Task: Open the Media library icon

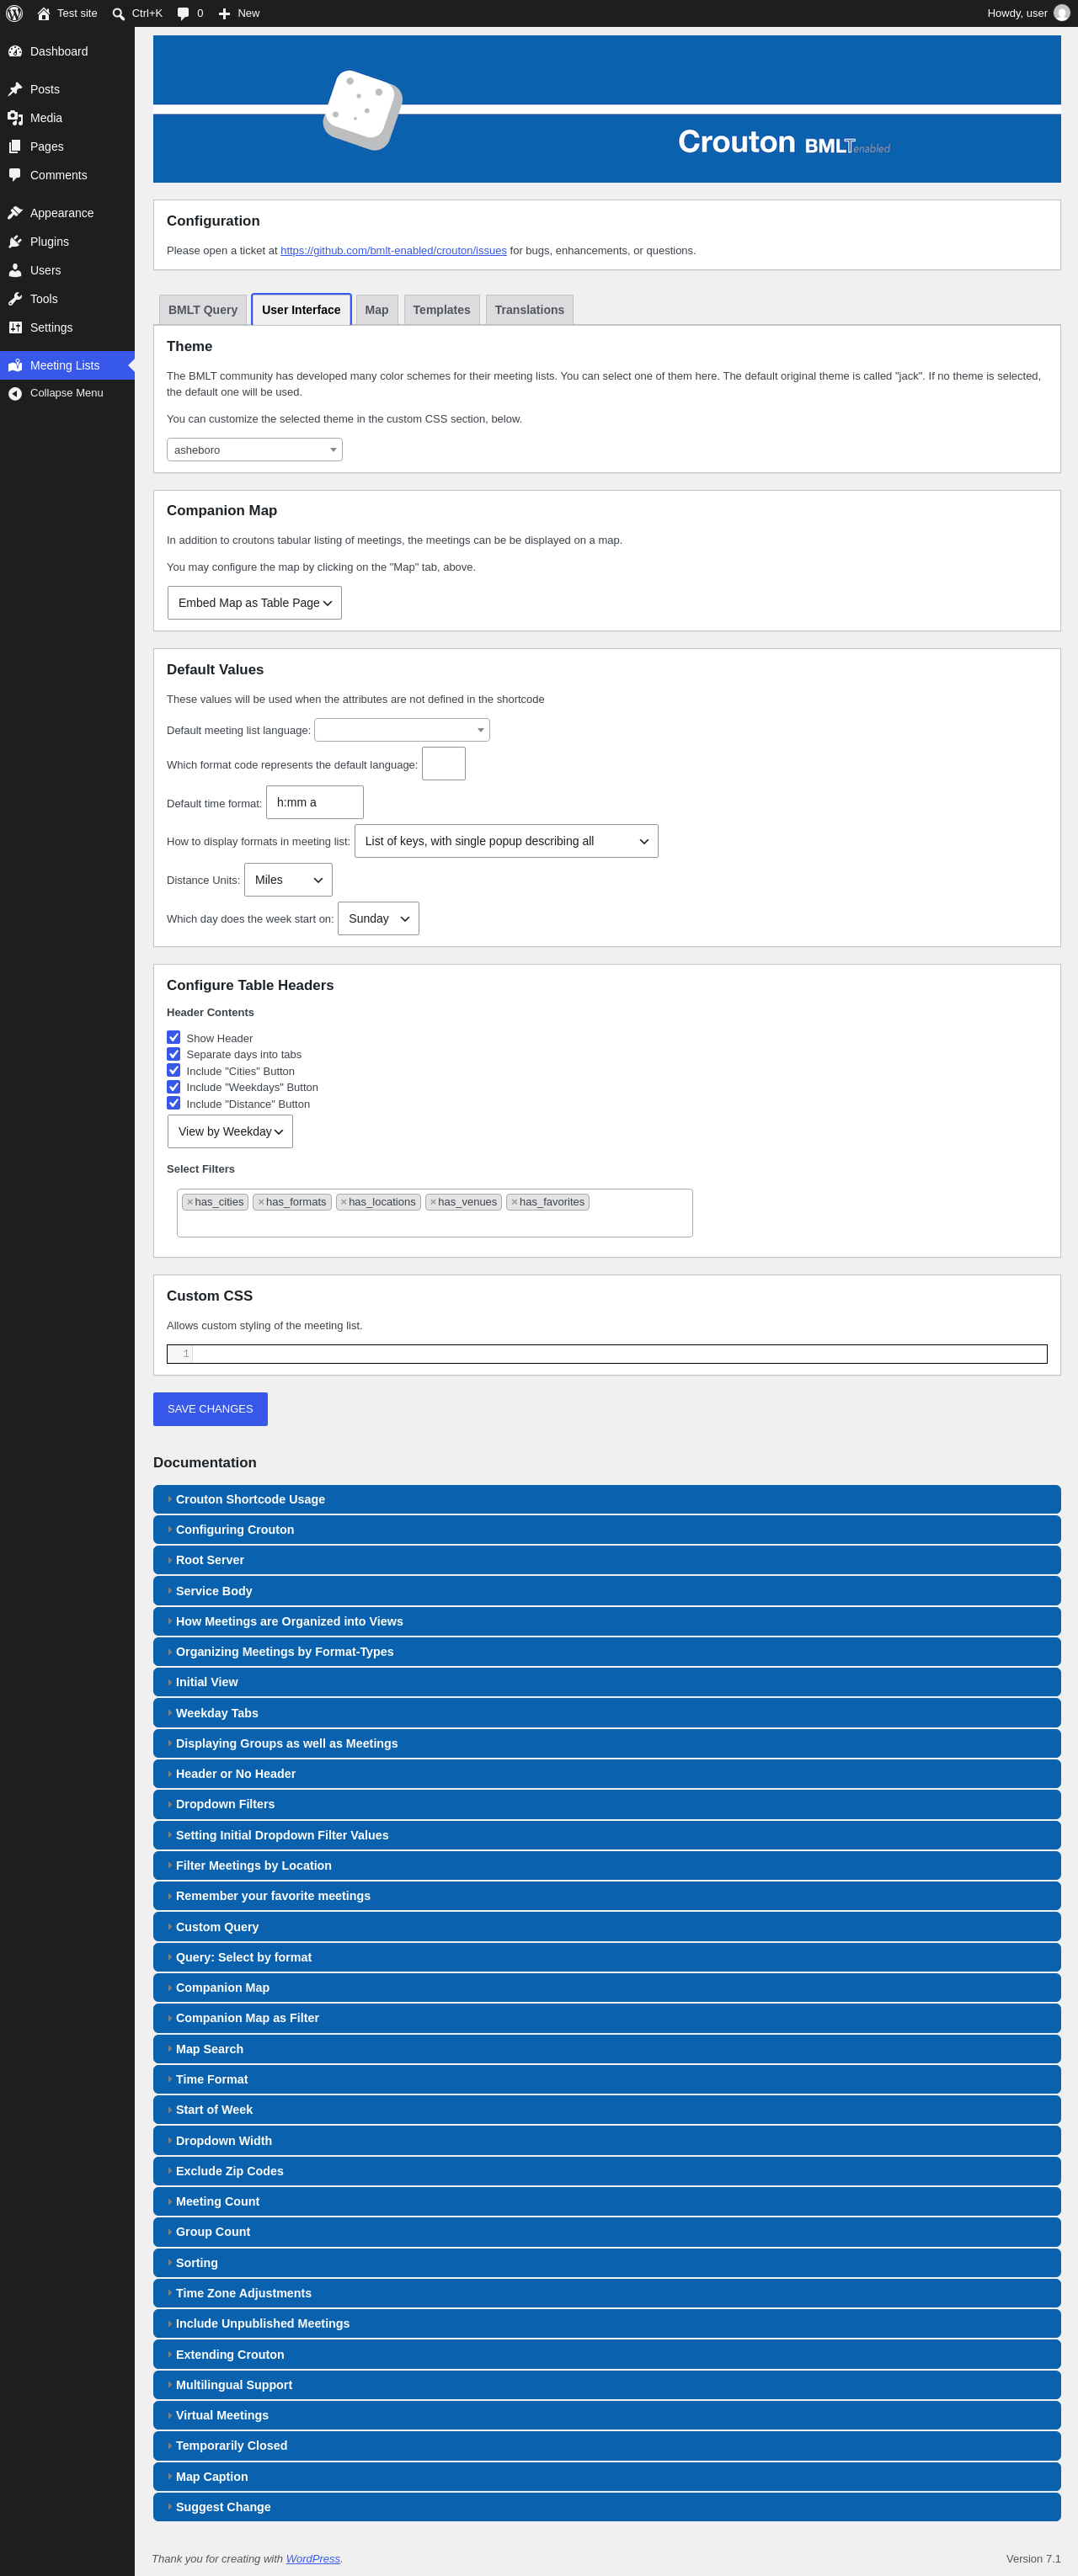Action: click(x=15, y=118)
